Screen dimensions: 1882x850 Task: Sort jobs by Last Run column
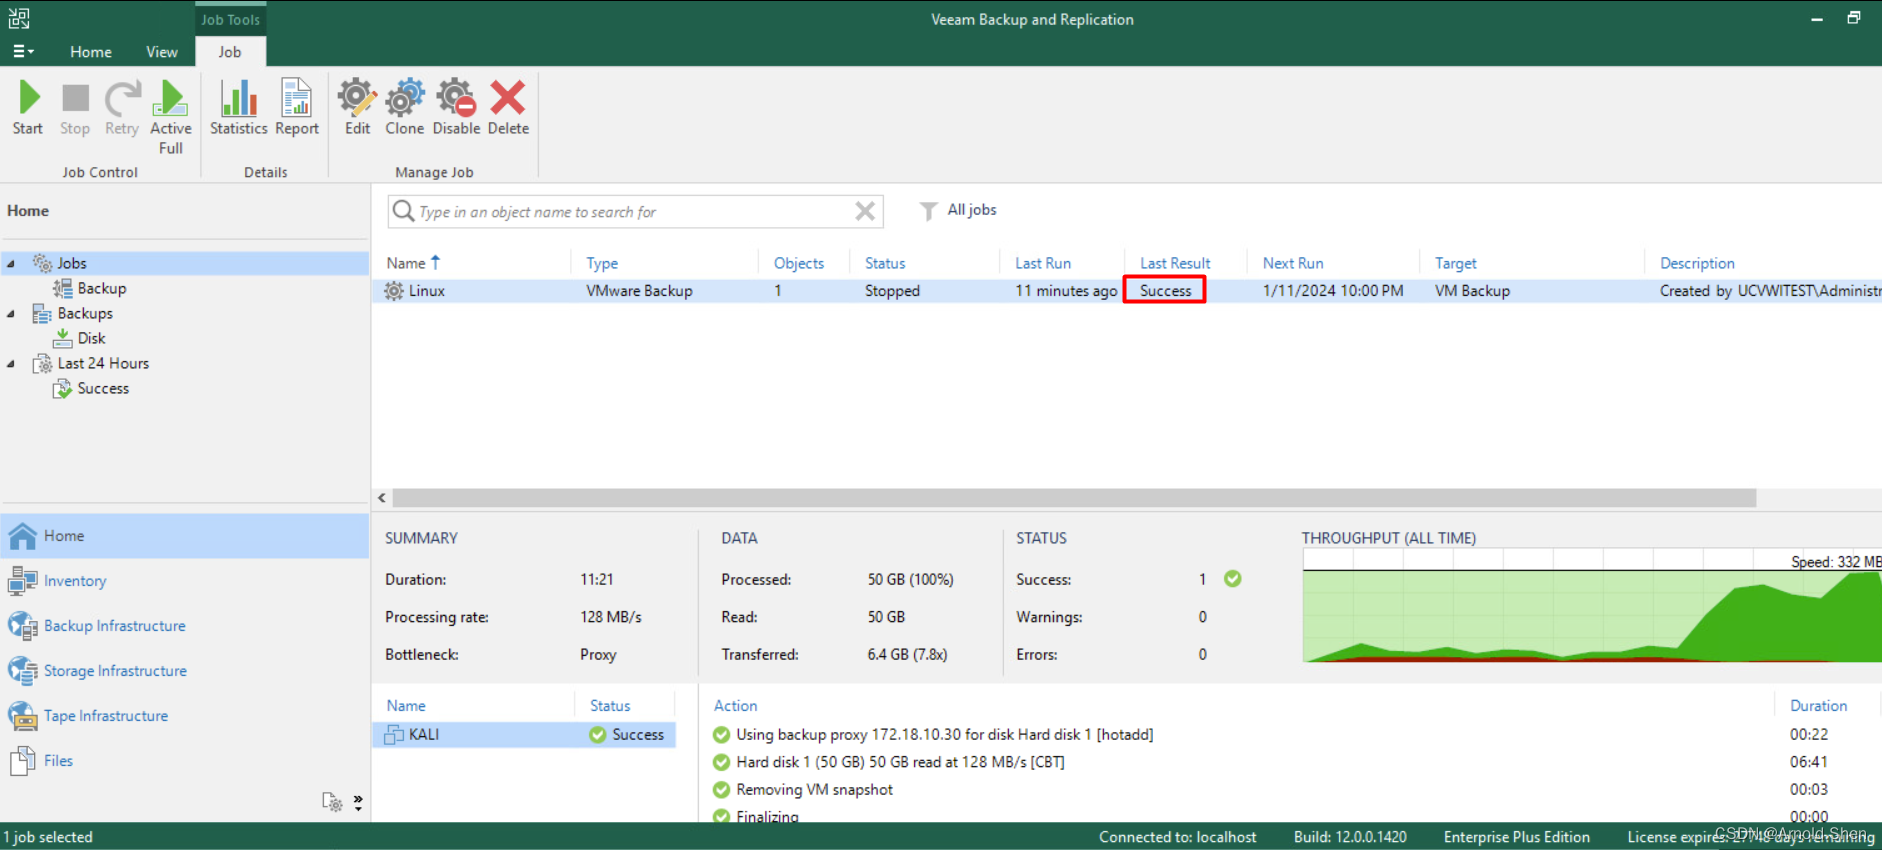tap(1043, 263)
